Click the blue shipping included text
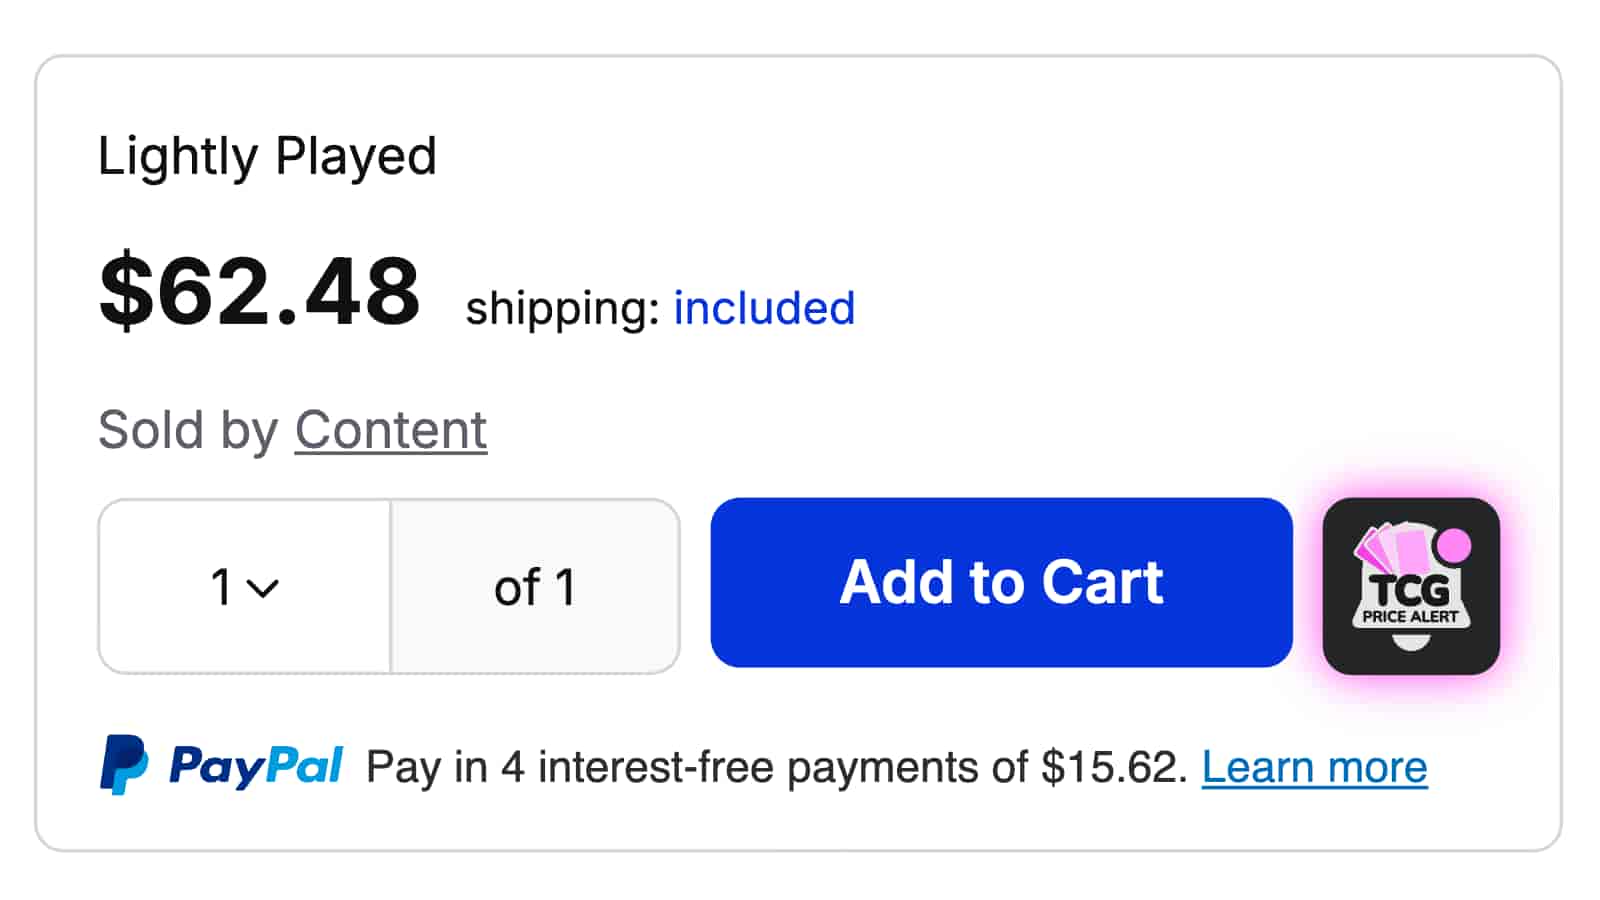This screenshot has width=1600, height=900. point(764,308)
